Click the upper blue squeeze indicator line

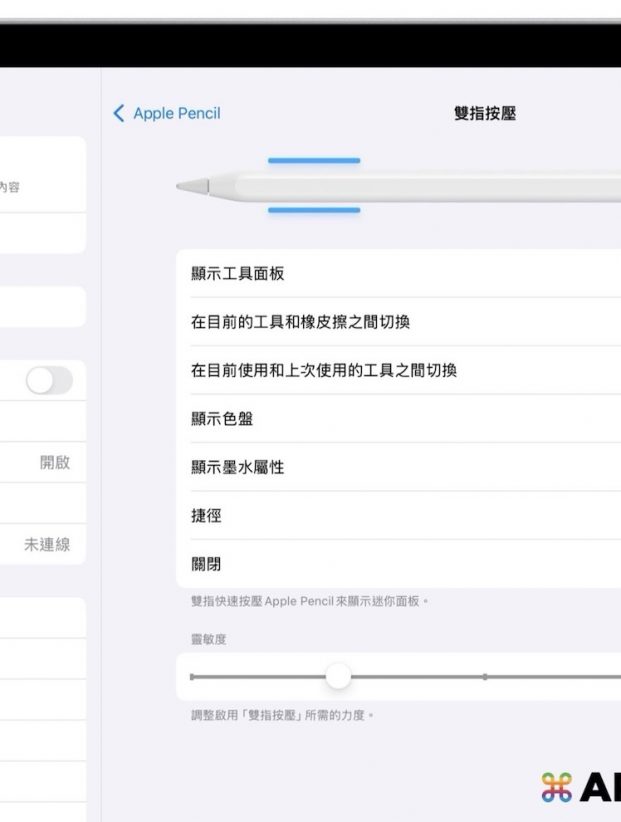point(313,161)
